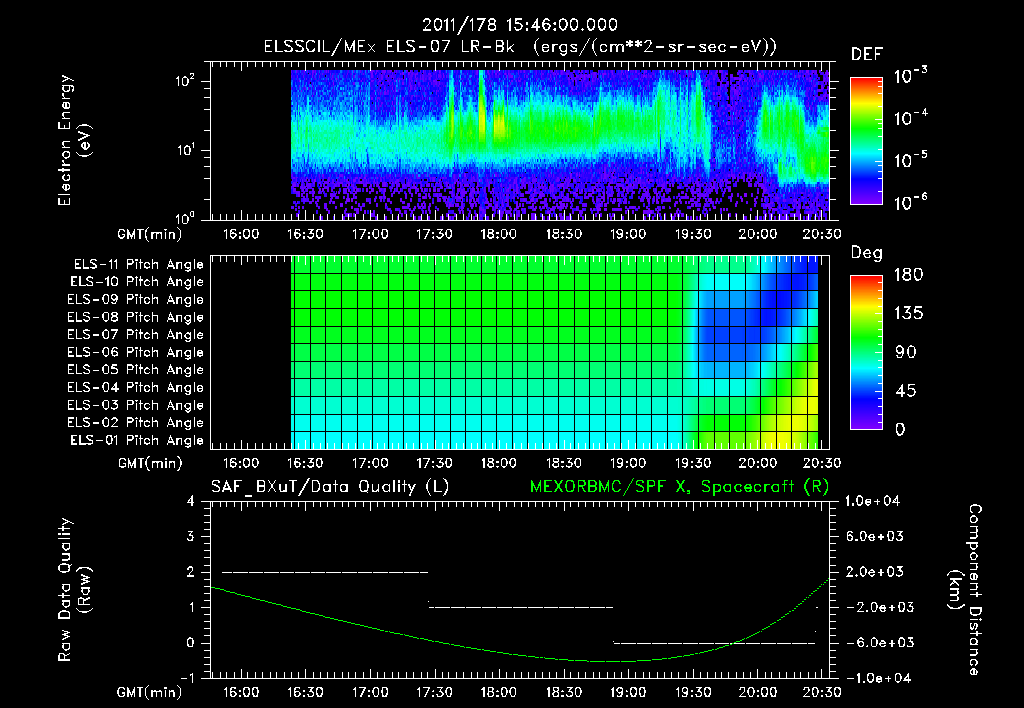Screen dimensions: 1024x708
Task: Select the ELS-06 Pitch Angle row label
Action: point(136,352)
